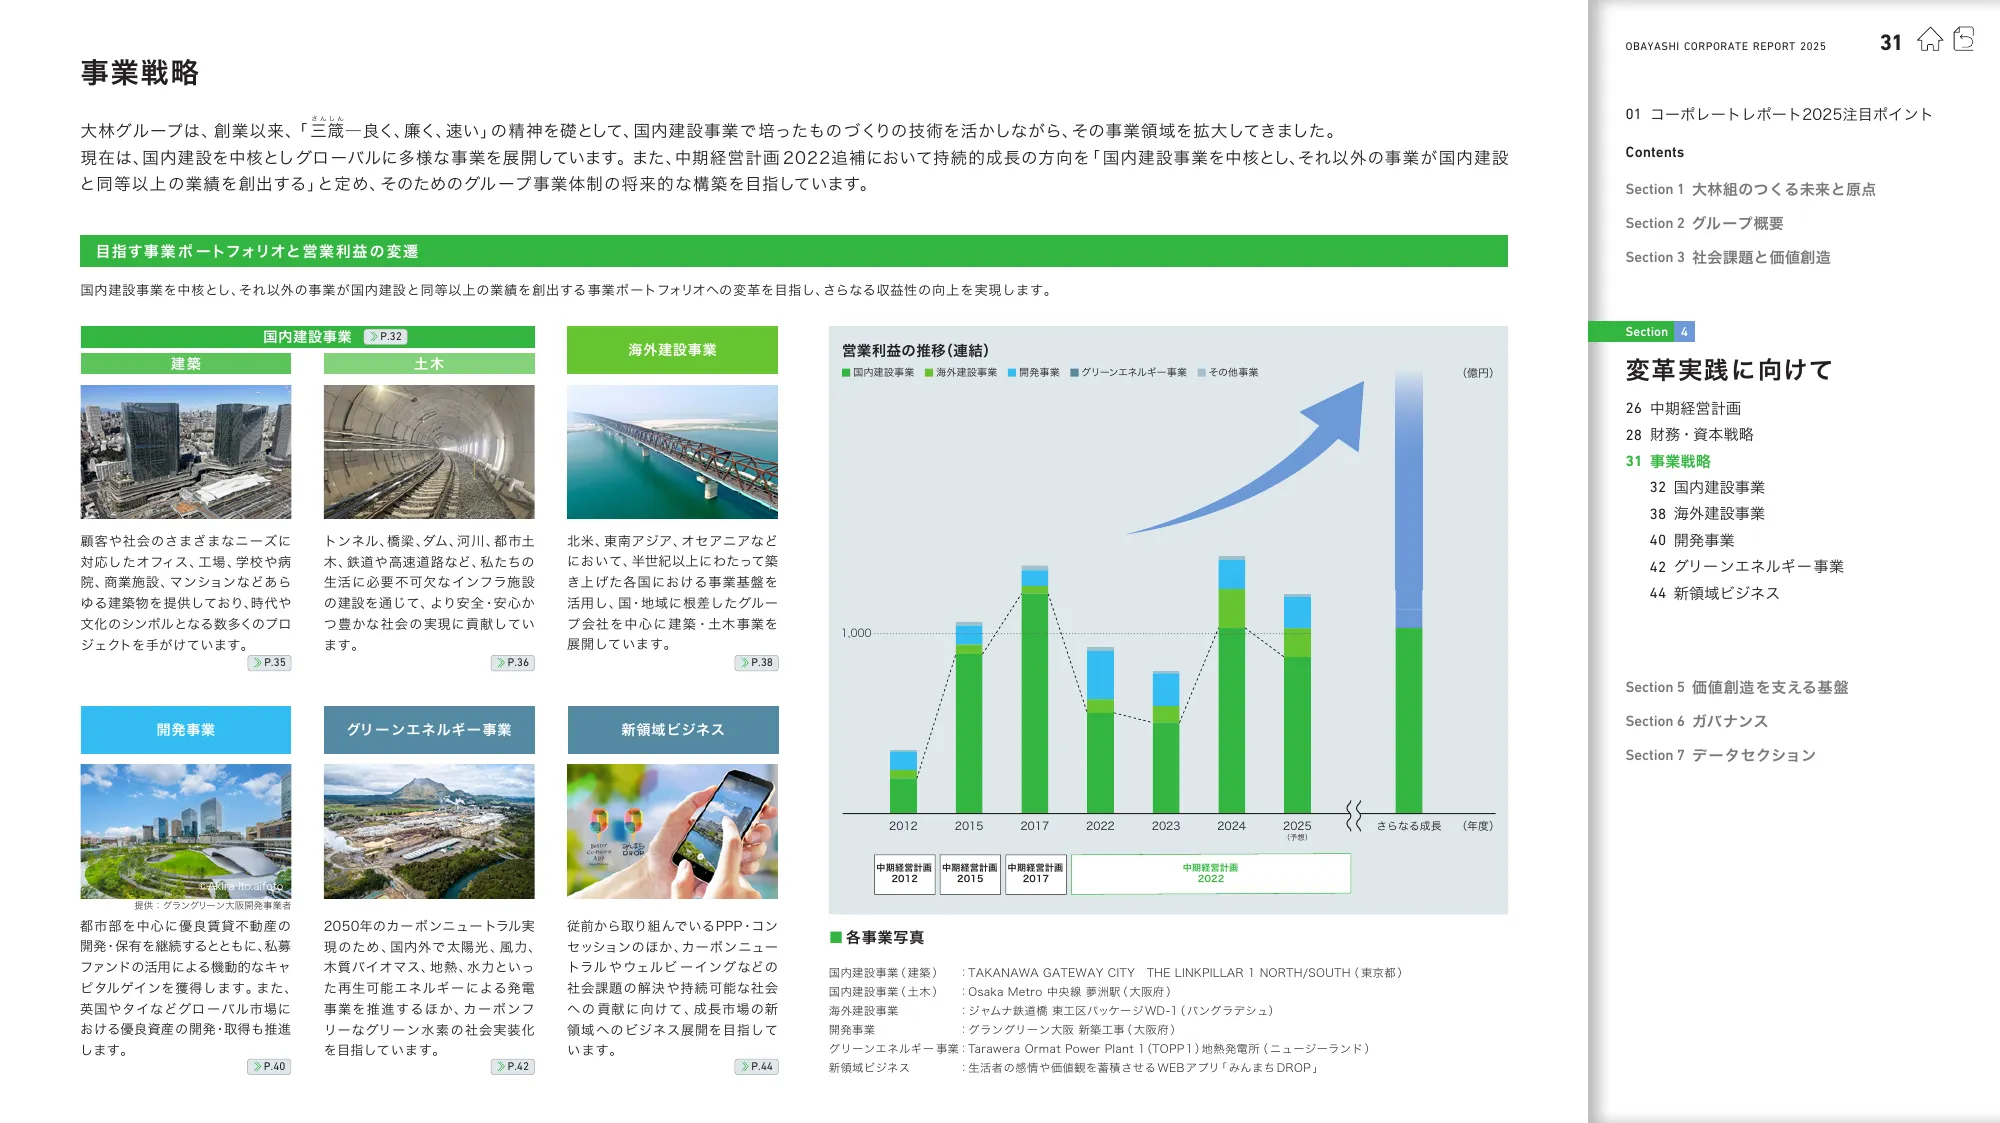Click the tunnel photo thumbnail under 土木

click(x=429, y=452)
